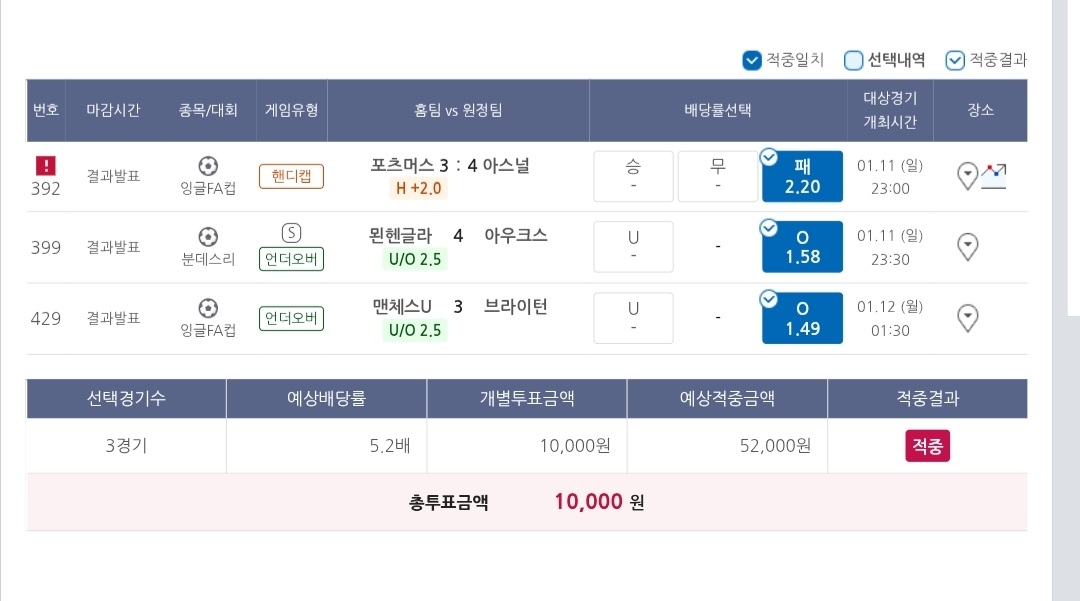Click the 핸디캡 game type tag

click(x=291, y=177)
